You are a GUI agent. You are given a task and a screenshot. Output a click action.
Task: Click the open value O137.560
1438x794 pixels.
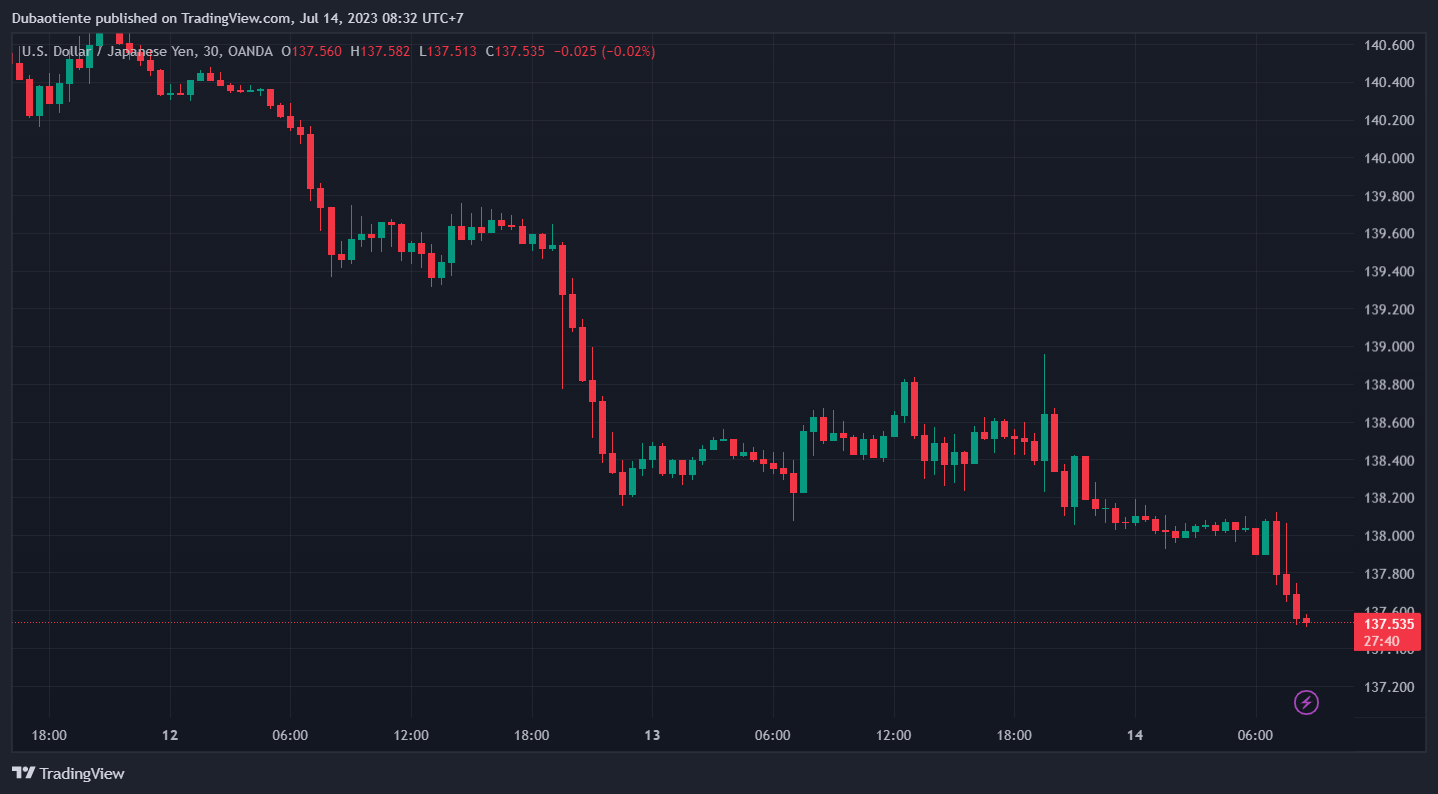pyautogui.click(x=312, y=51)
